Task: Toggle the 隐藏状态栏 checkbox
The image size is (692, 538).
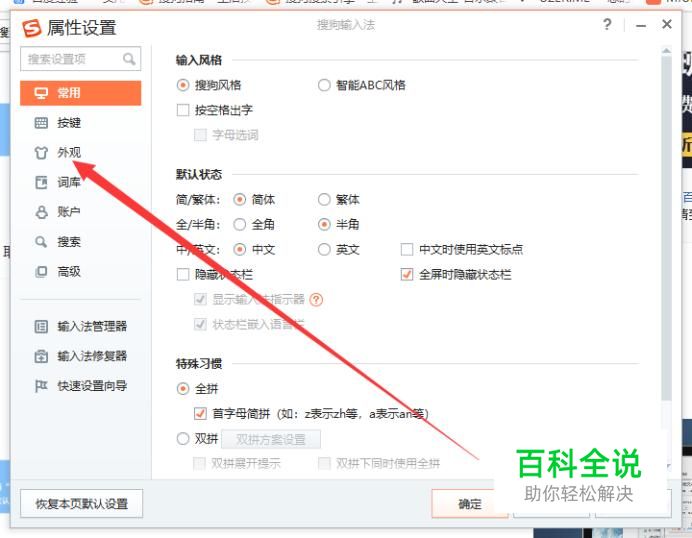Action: 183,275
